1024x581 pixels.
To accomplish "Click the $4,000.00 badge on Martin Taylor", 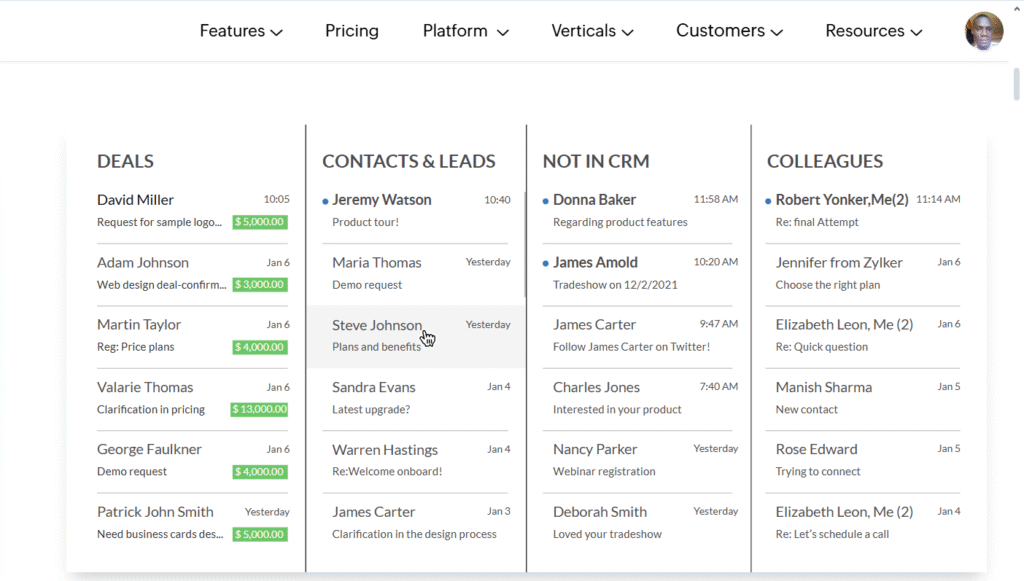I will 260,347.
